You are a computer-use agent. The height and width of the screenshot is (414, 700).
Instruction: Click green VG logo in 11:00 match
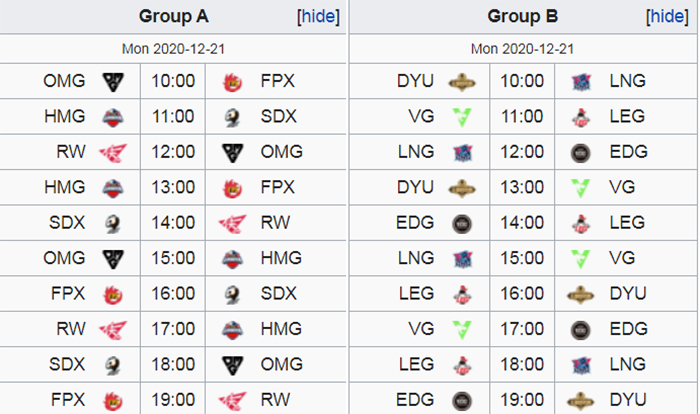(x=462, y=117)
